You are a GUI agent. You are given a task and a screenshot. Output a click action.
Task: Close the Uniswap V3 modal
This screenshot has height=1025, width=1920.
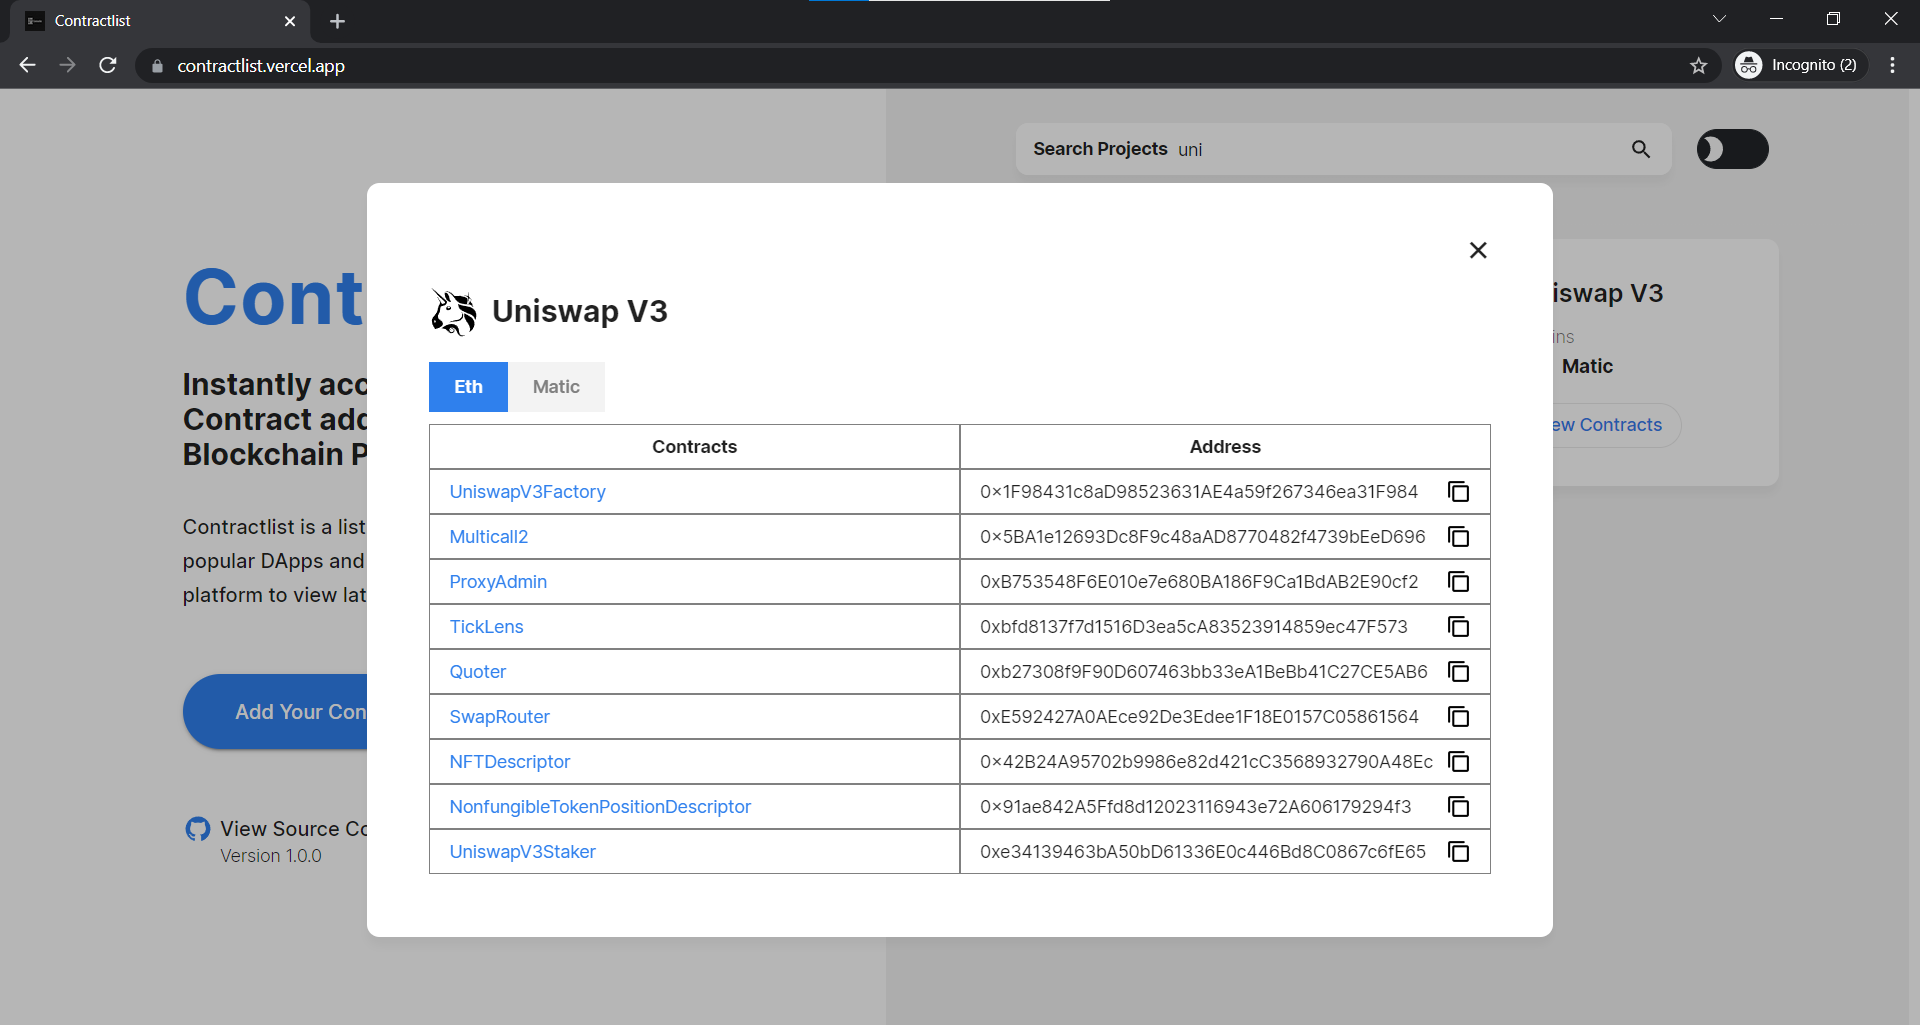click(1478, 250)
